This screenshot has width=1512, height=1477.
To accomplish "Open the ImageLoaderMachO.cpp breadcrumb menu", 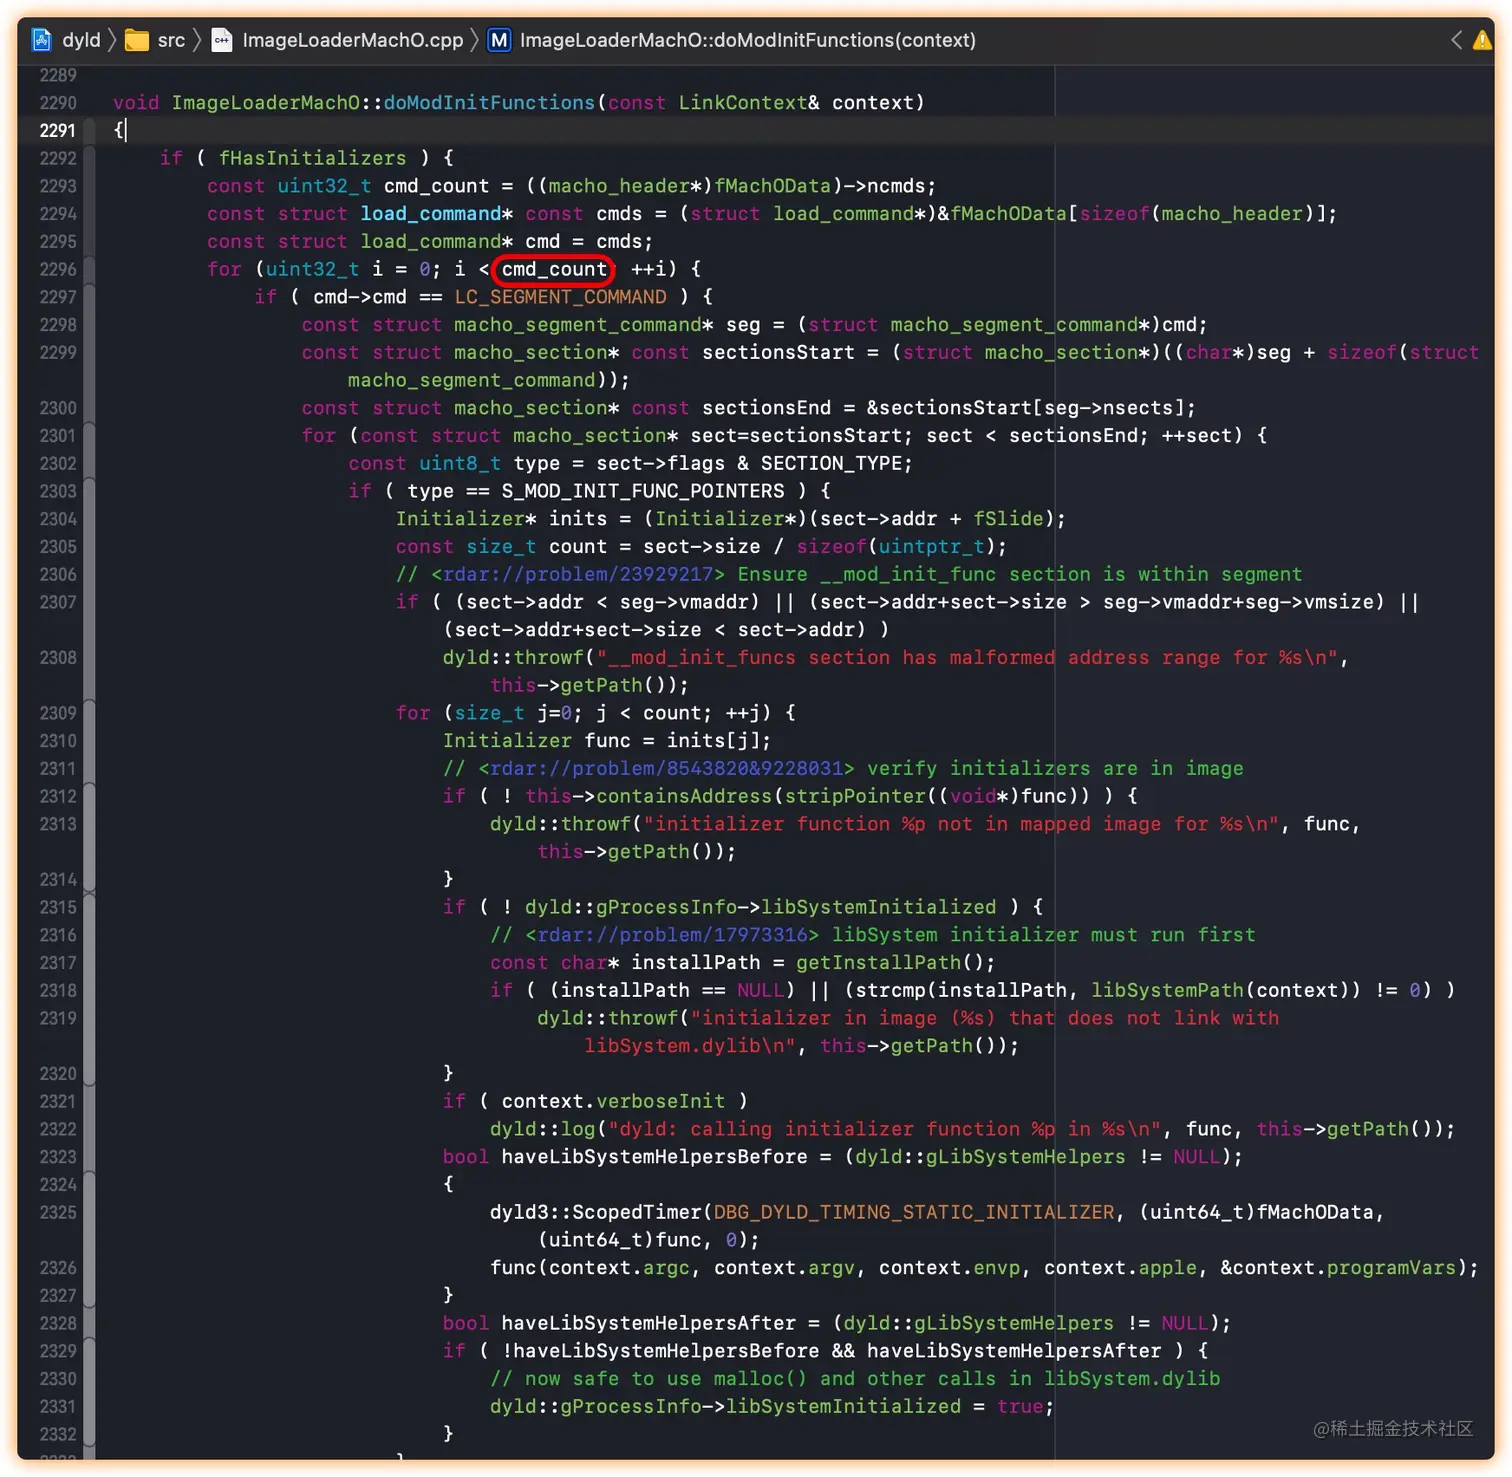I will (x=353, y=40).
